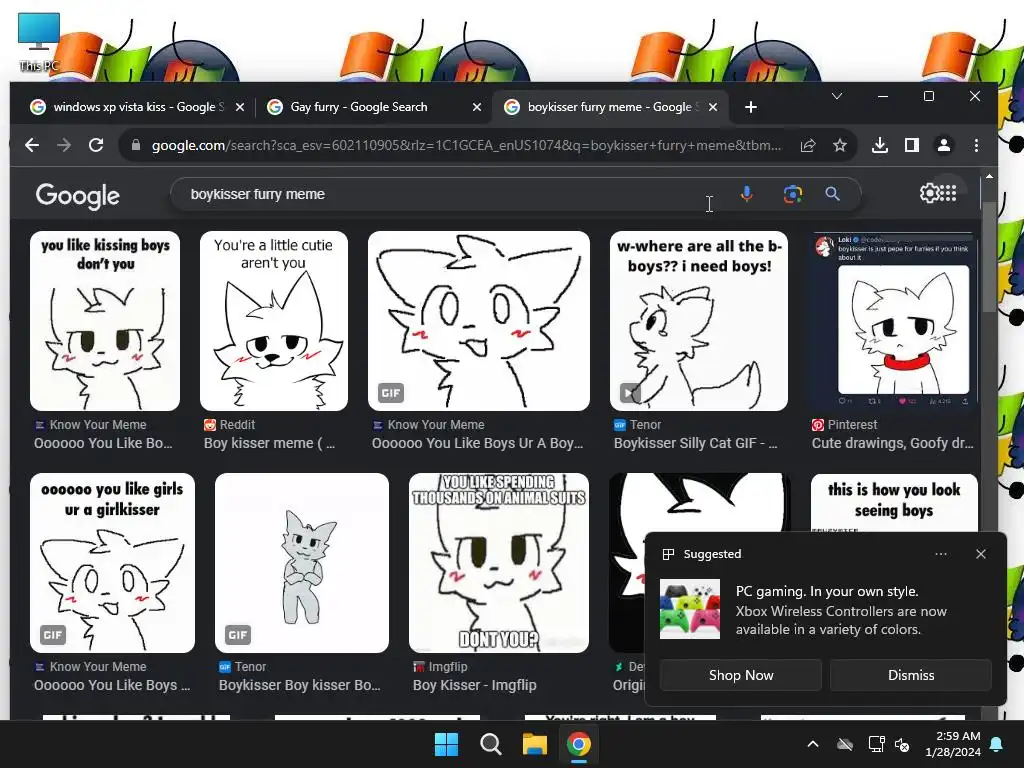Click the Google logo
This screenshot has height=768, width=1024.
[x=78, y=195]
